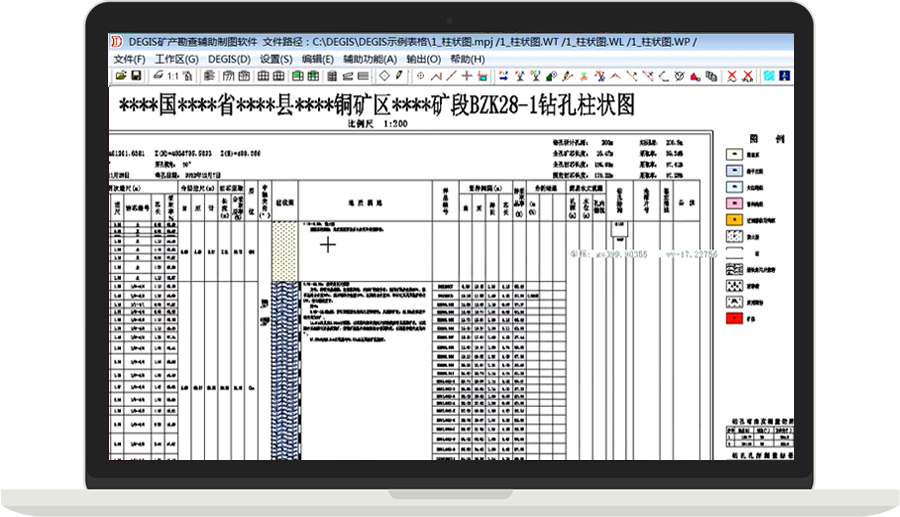Click the red legend swatch
Viewport: 900px width, 517px height.
click(x=733, y=318)
